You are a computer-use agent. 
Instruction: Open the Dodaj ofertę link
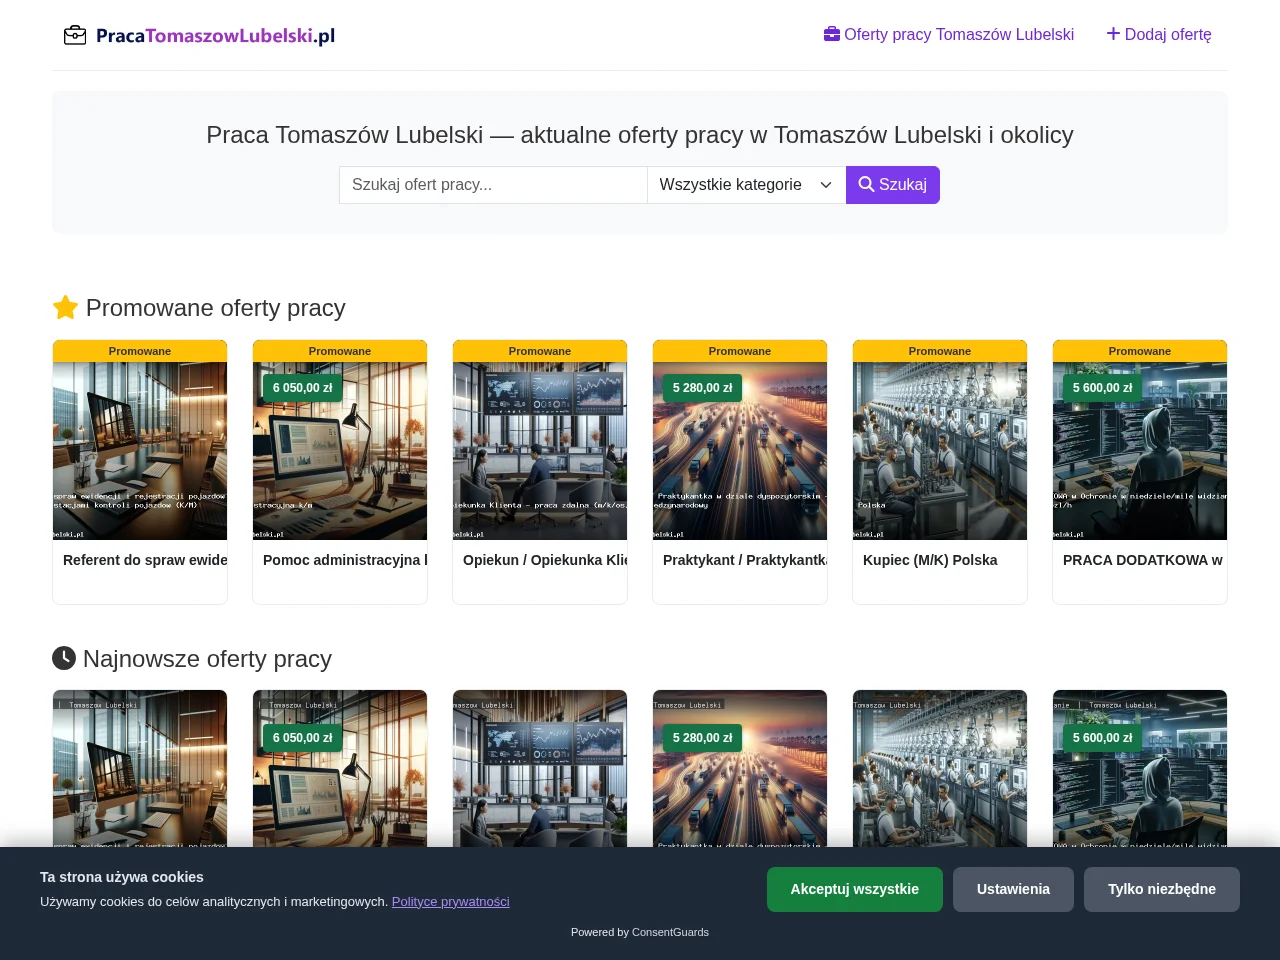pyautogui.click(x=1159, y=35)
